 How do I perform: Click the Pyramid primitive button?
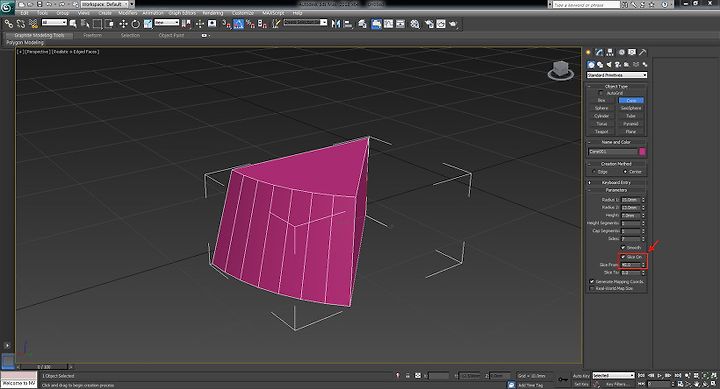pyautogui.click(x=631, y=124)
